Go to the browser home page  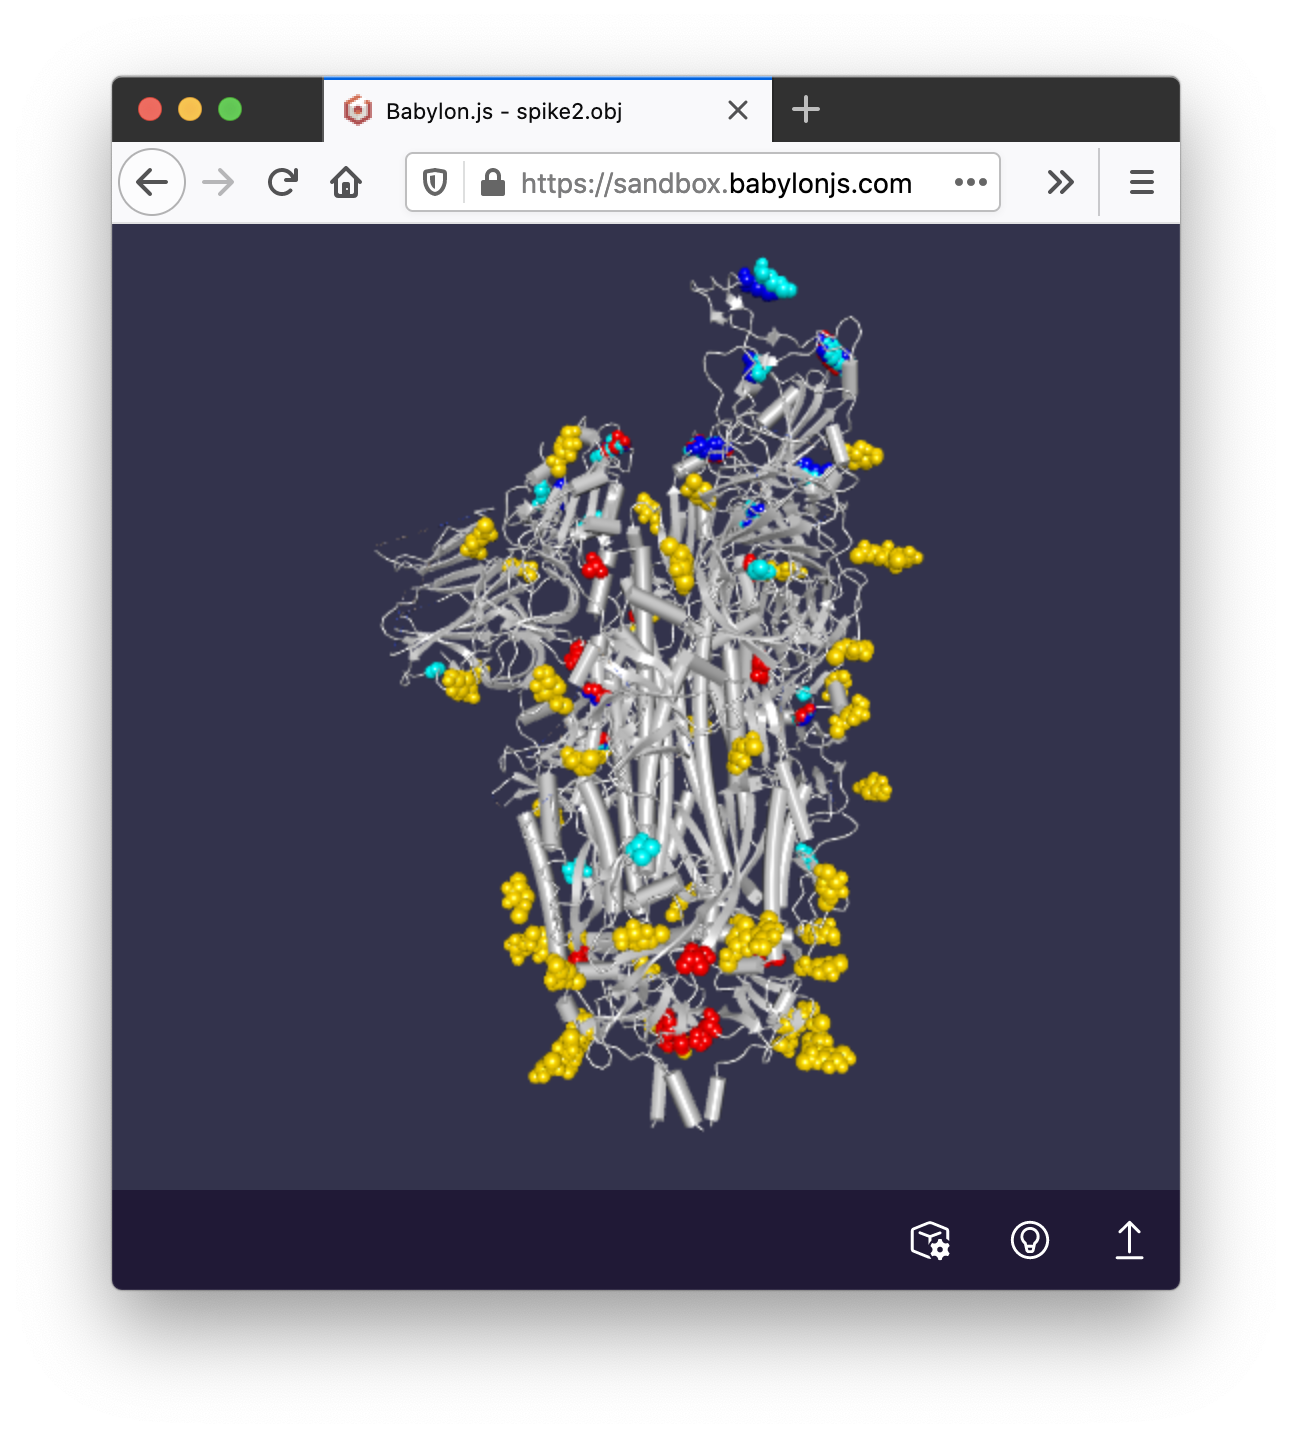[x=346, y=182]
